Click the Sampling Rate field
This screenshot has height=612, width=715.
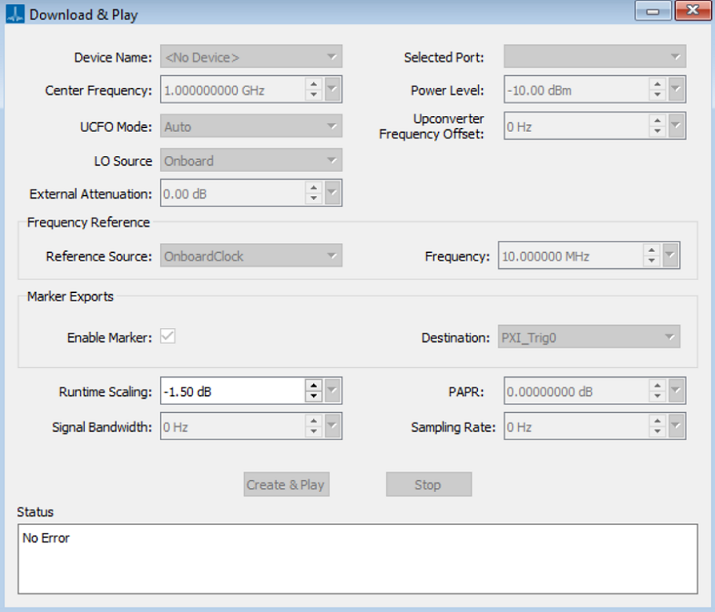point(577,426)
